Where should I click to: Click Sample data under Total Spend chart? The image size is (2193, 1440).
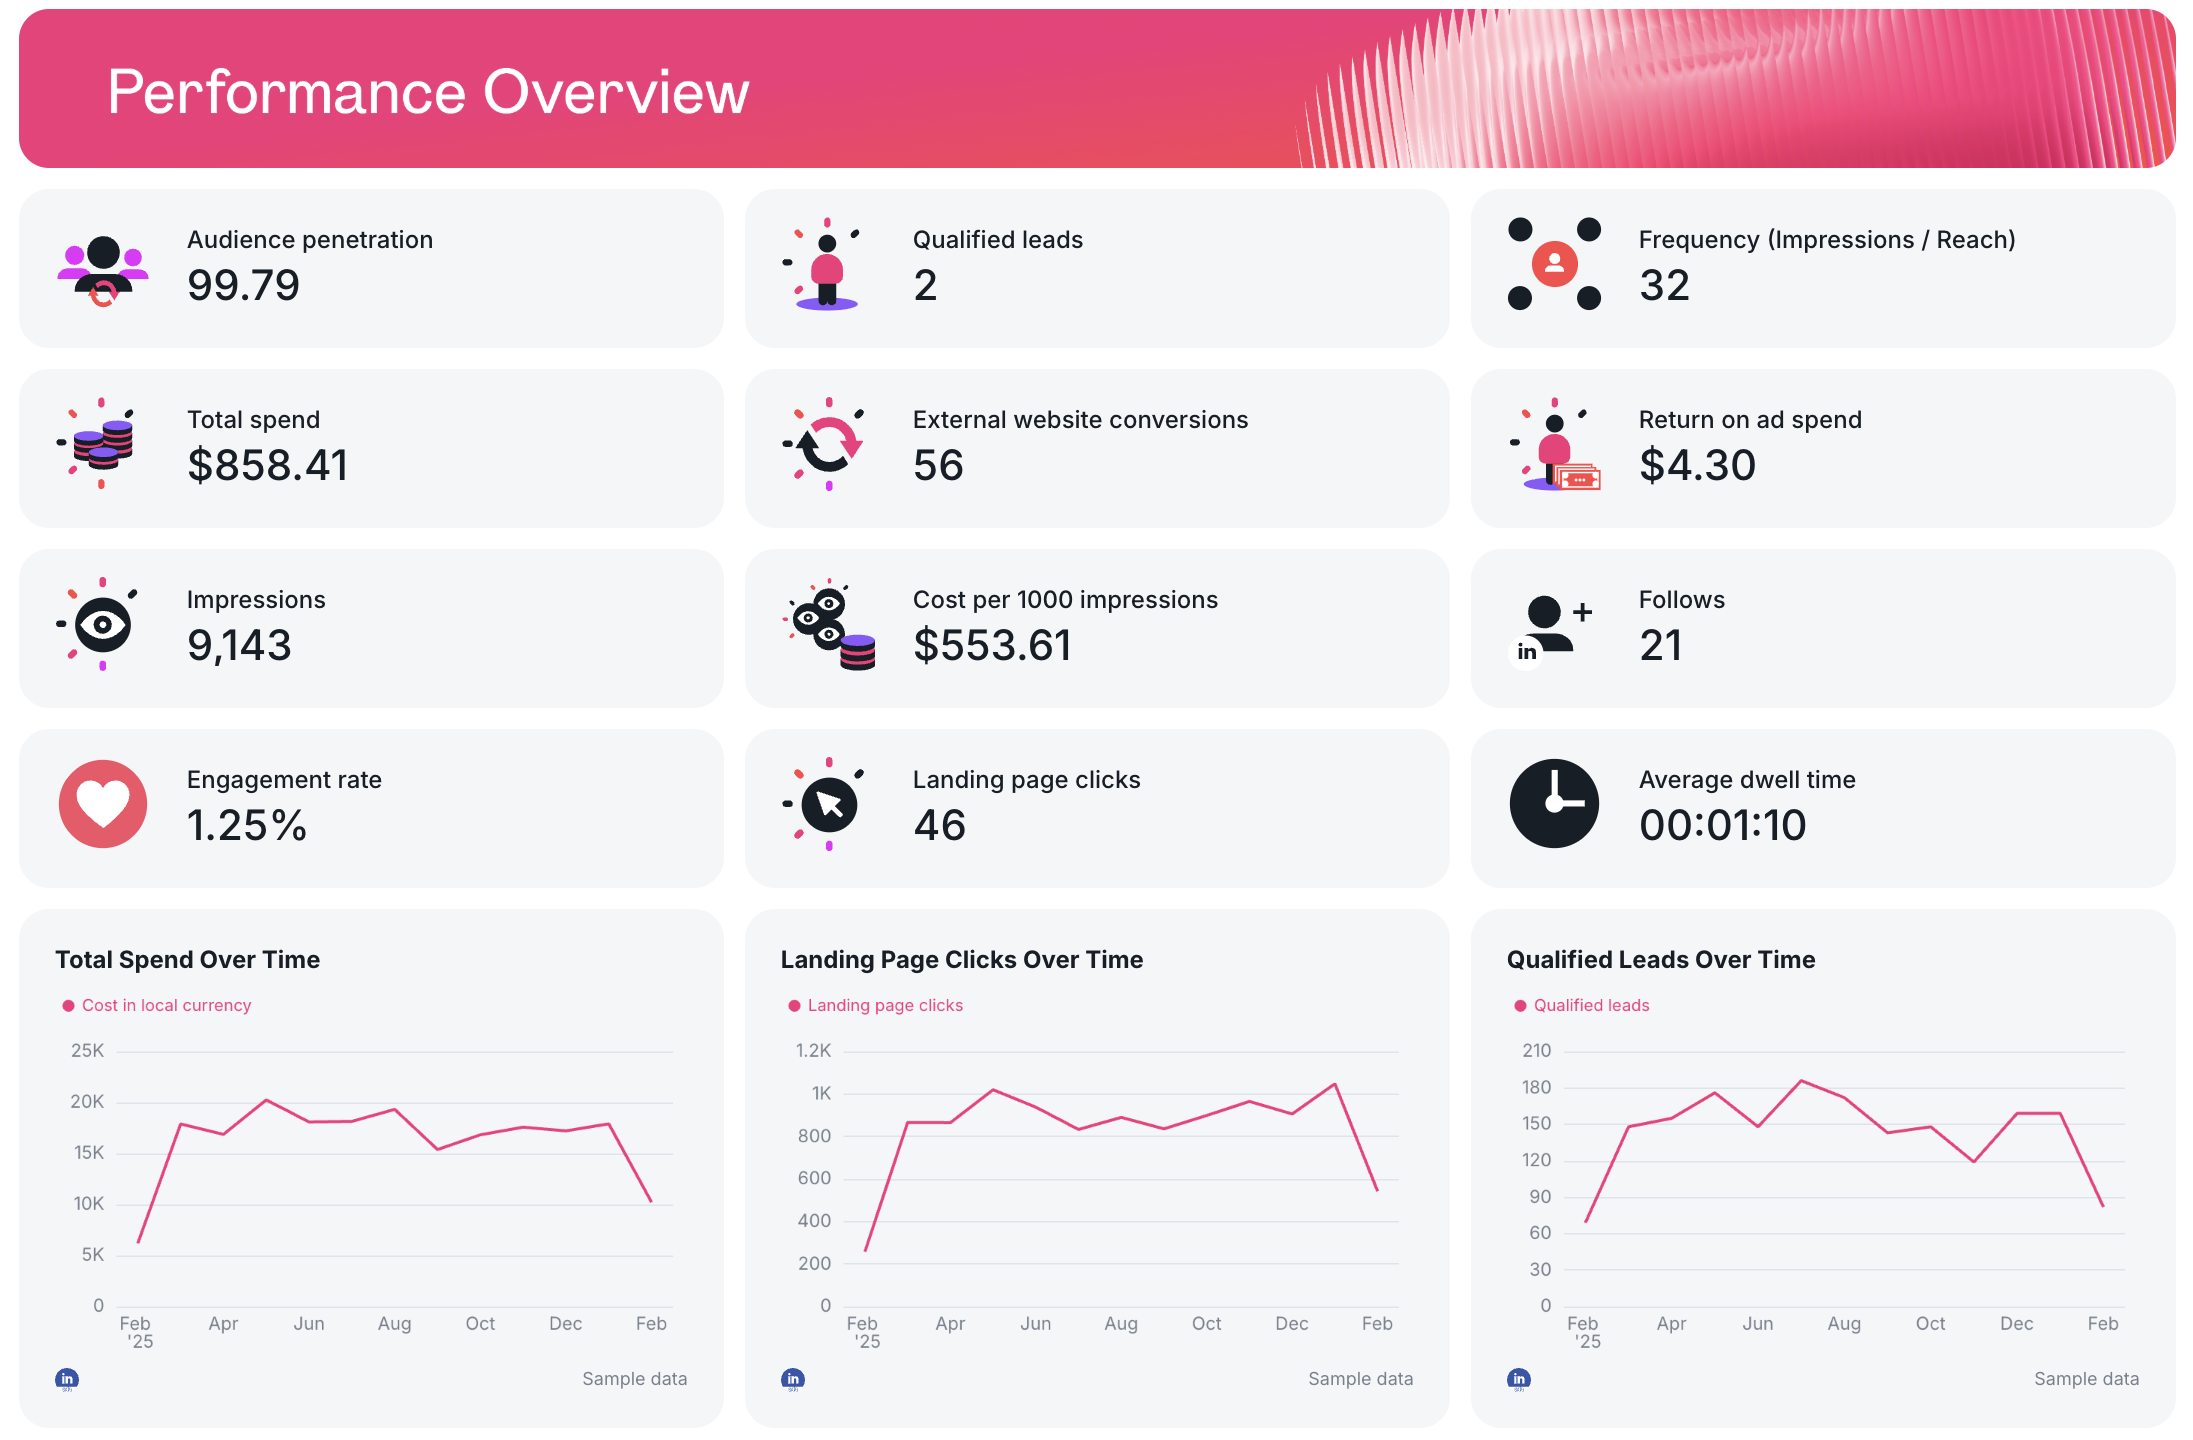(x=634, y=1378)
